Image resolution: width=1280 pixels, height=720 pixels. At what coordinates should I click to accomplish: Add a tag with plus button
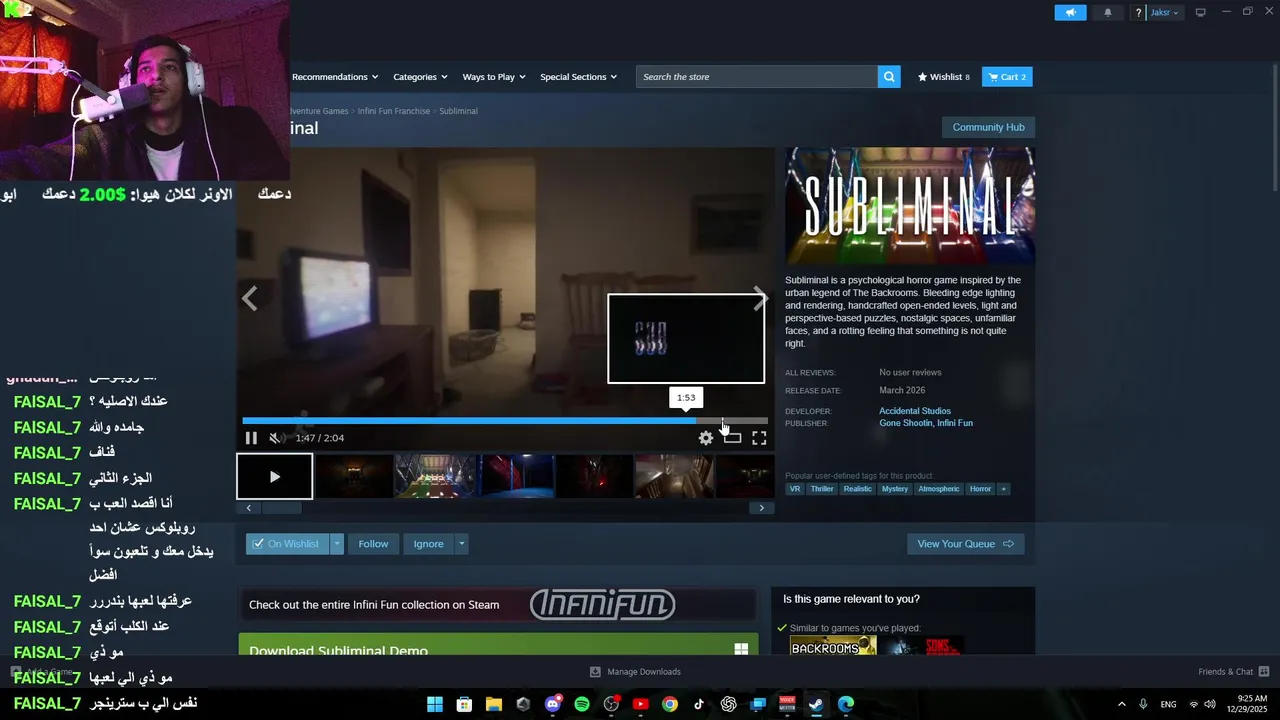[1003, 489]
